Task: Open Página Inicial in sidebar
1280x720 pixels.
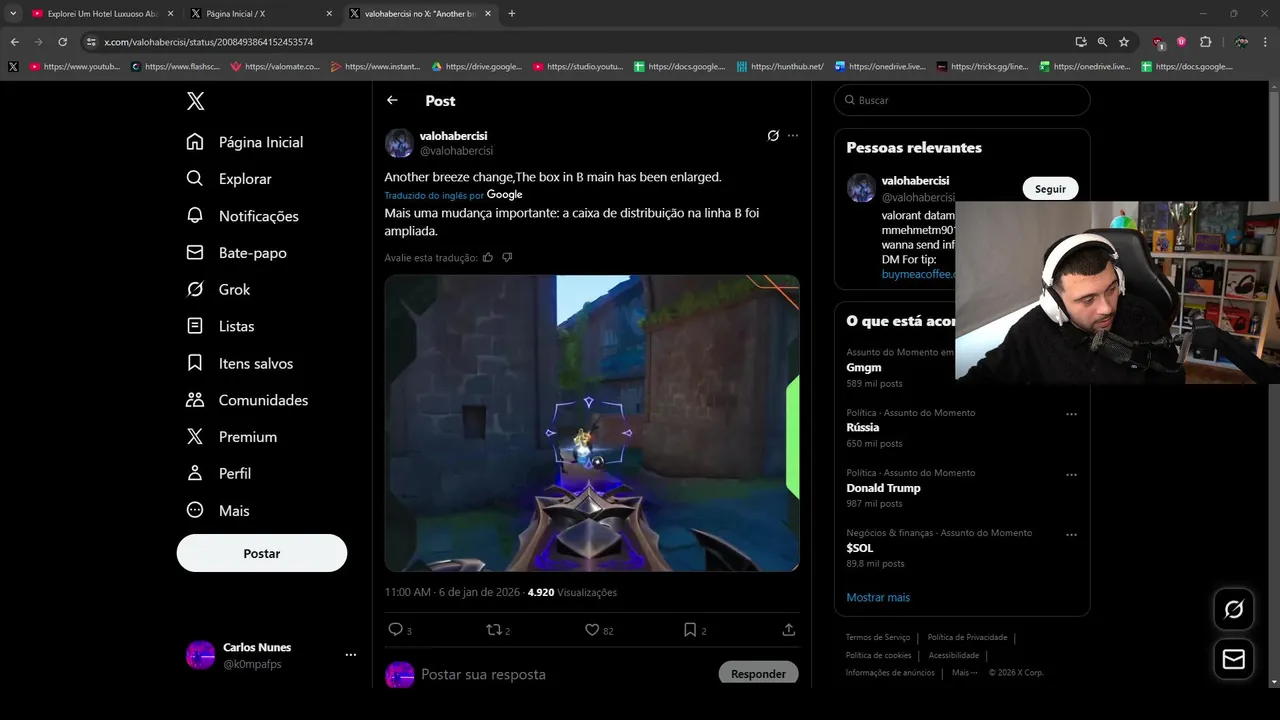Action: 245,142
